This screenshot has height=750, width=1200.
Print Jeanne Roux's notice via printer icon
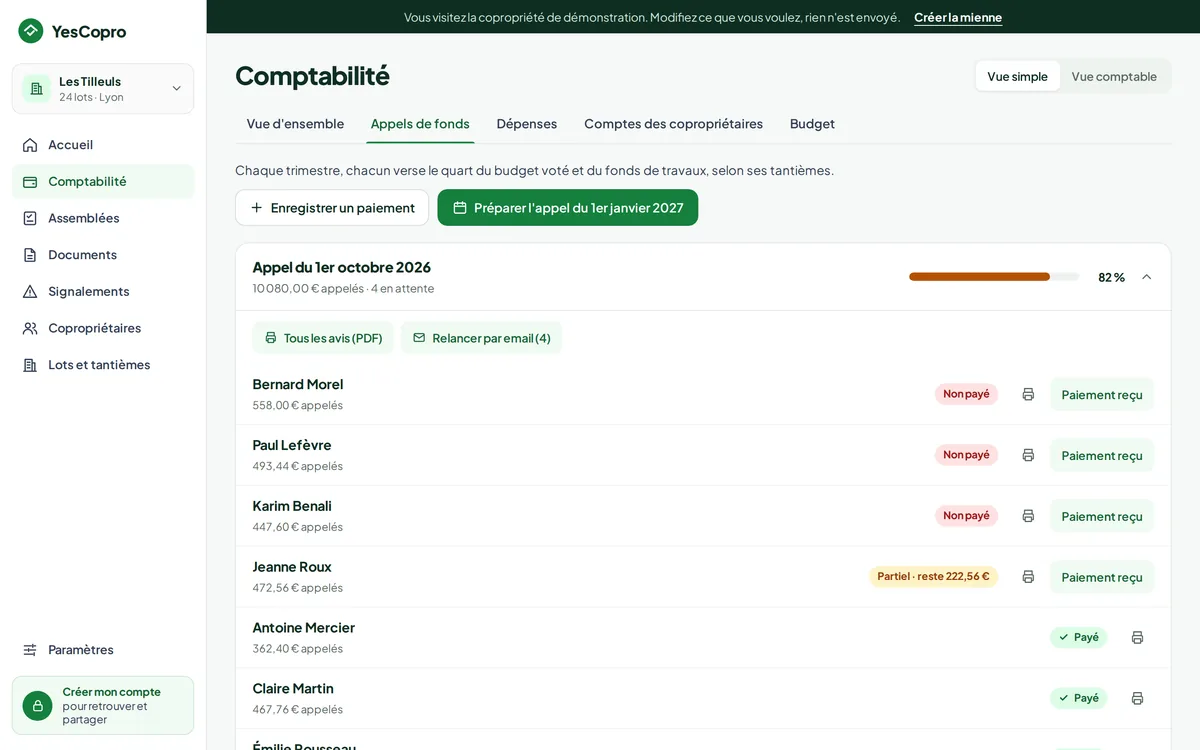(1028, 577)
